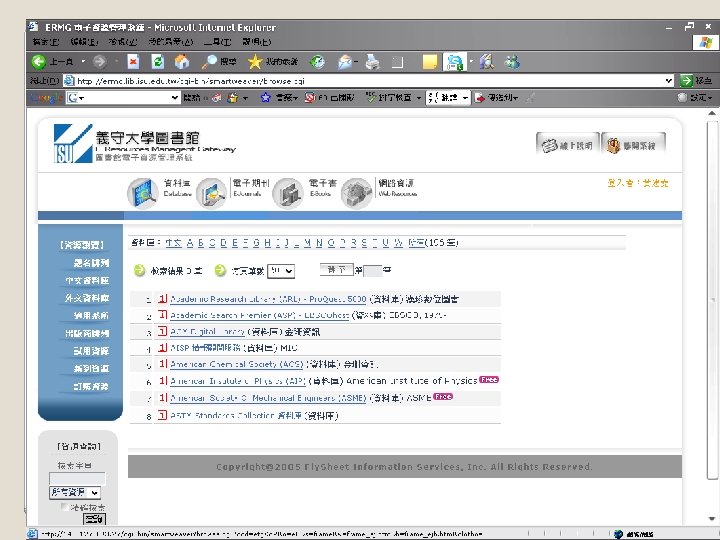Click the exit system button in the page header
720x540 pixels.
634,145
